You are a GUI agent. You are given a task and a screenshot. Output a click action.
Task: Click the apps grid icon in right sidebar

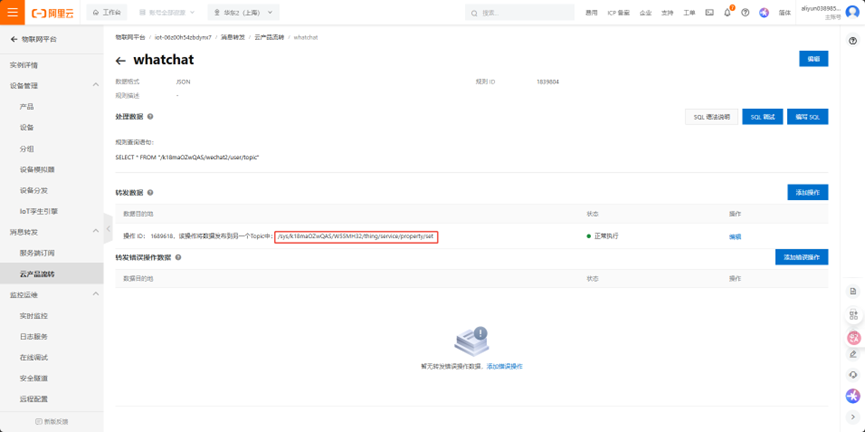coord(853,315)
